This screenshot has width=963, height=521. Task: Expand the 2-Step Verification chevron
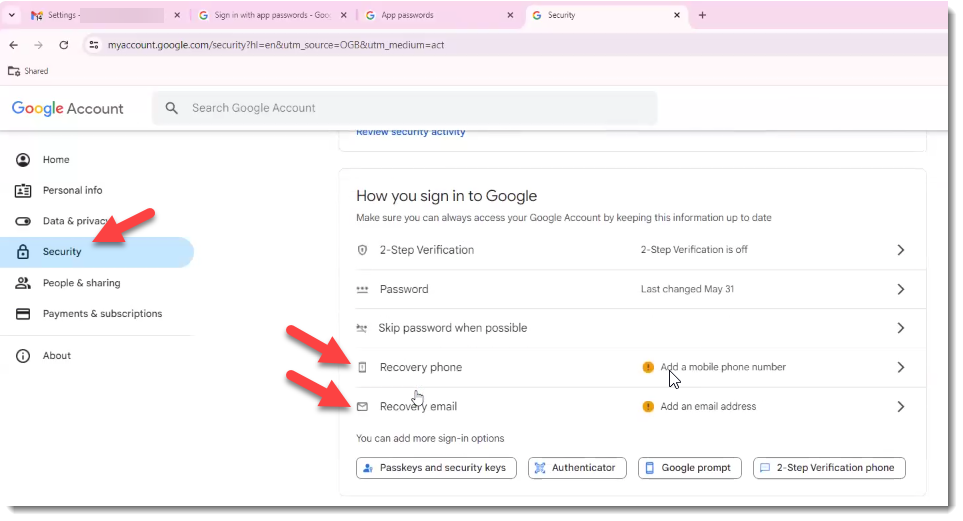click(x=900, y=250)
